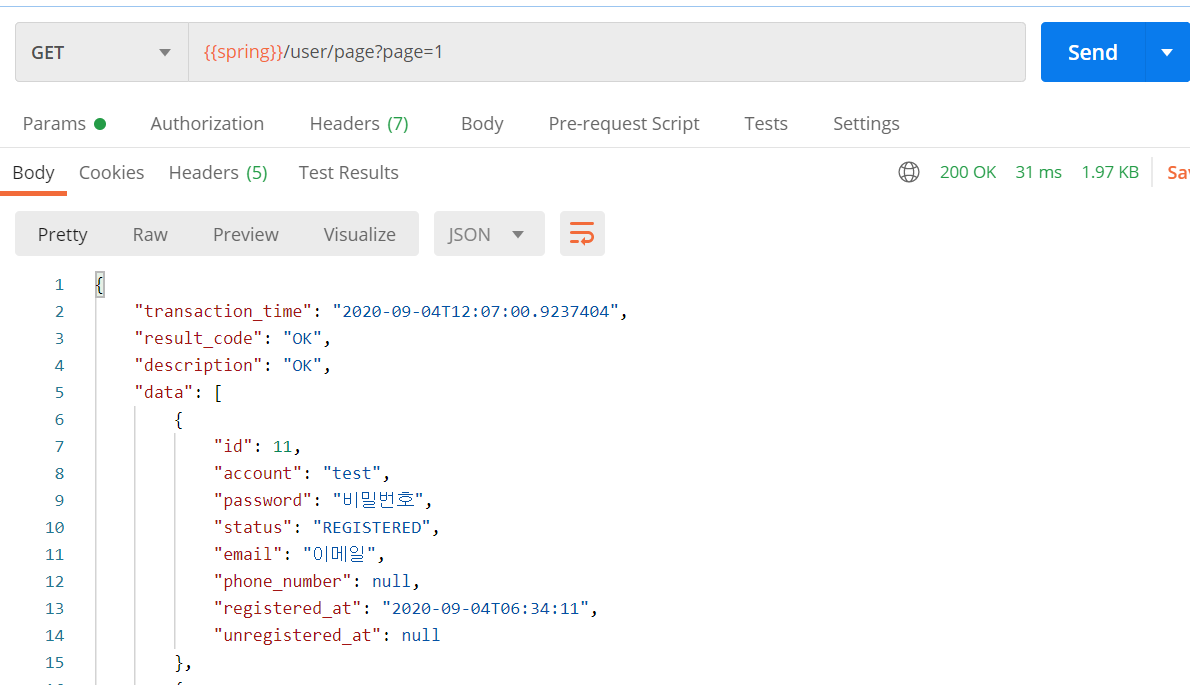Open the Test Results tab
This screenshot has width=1190, height=685.
(348, 173)
